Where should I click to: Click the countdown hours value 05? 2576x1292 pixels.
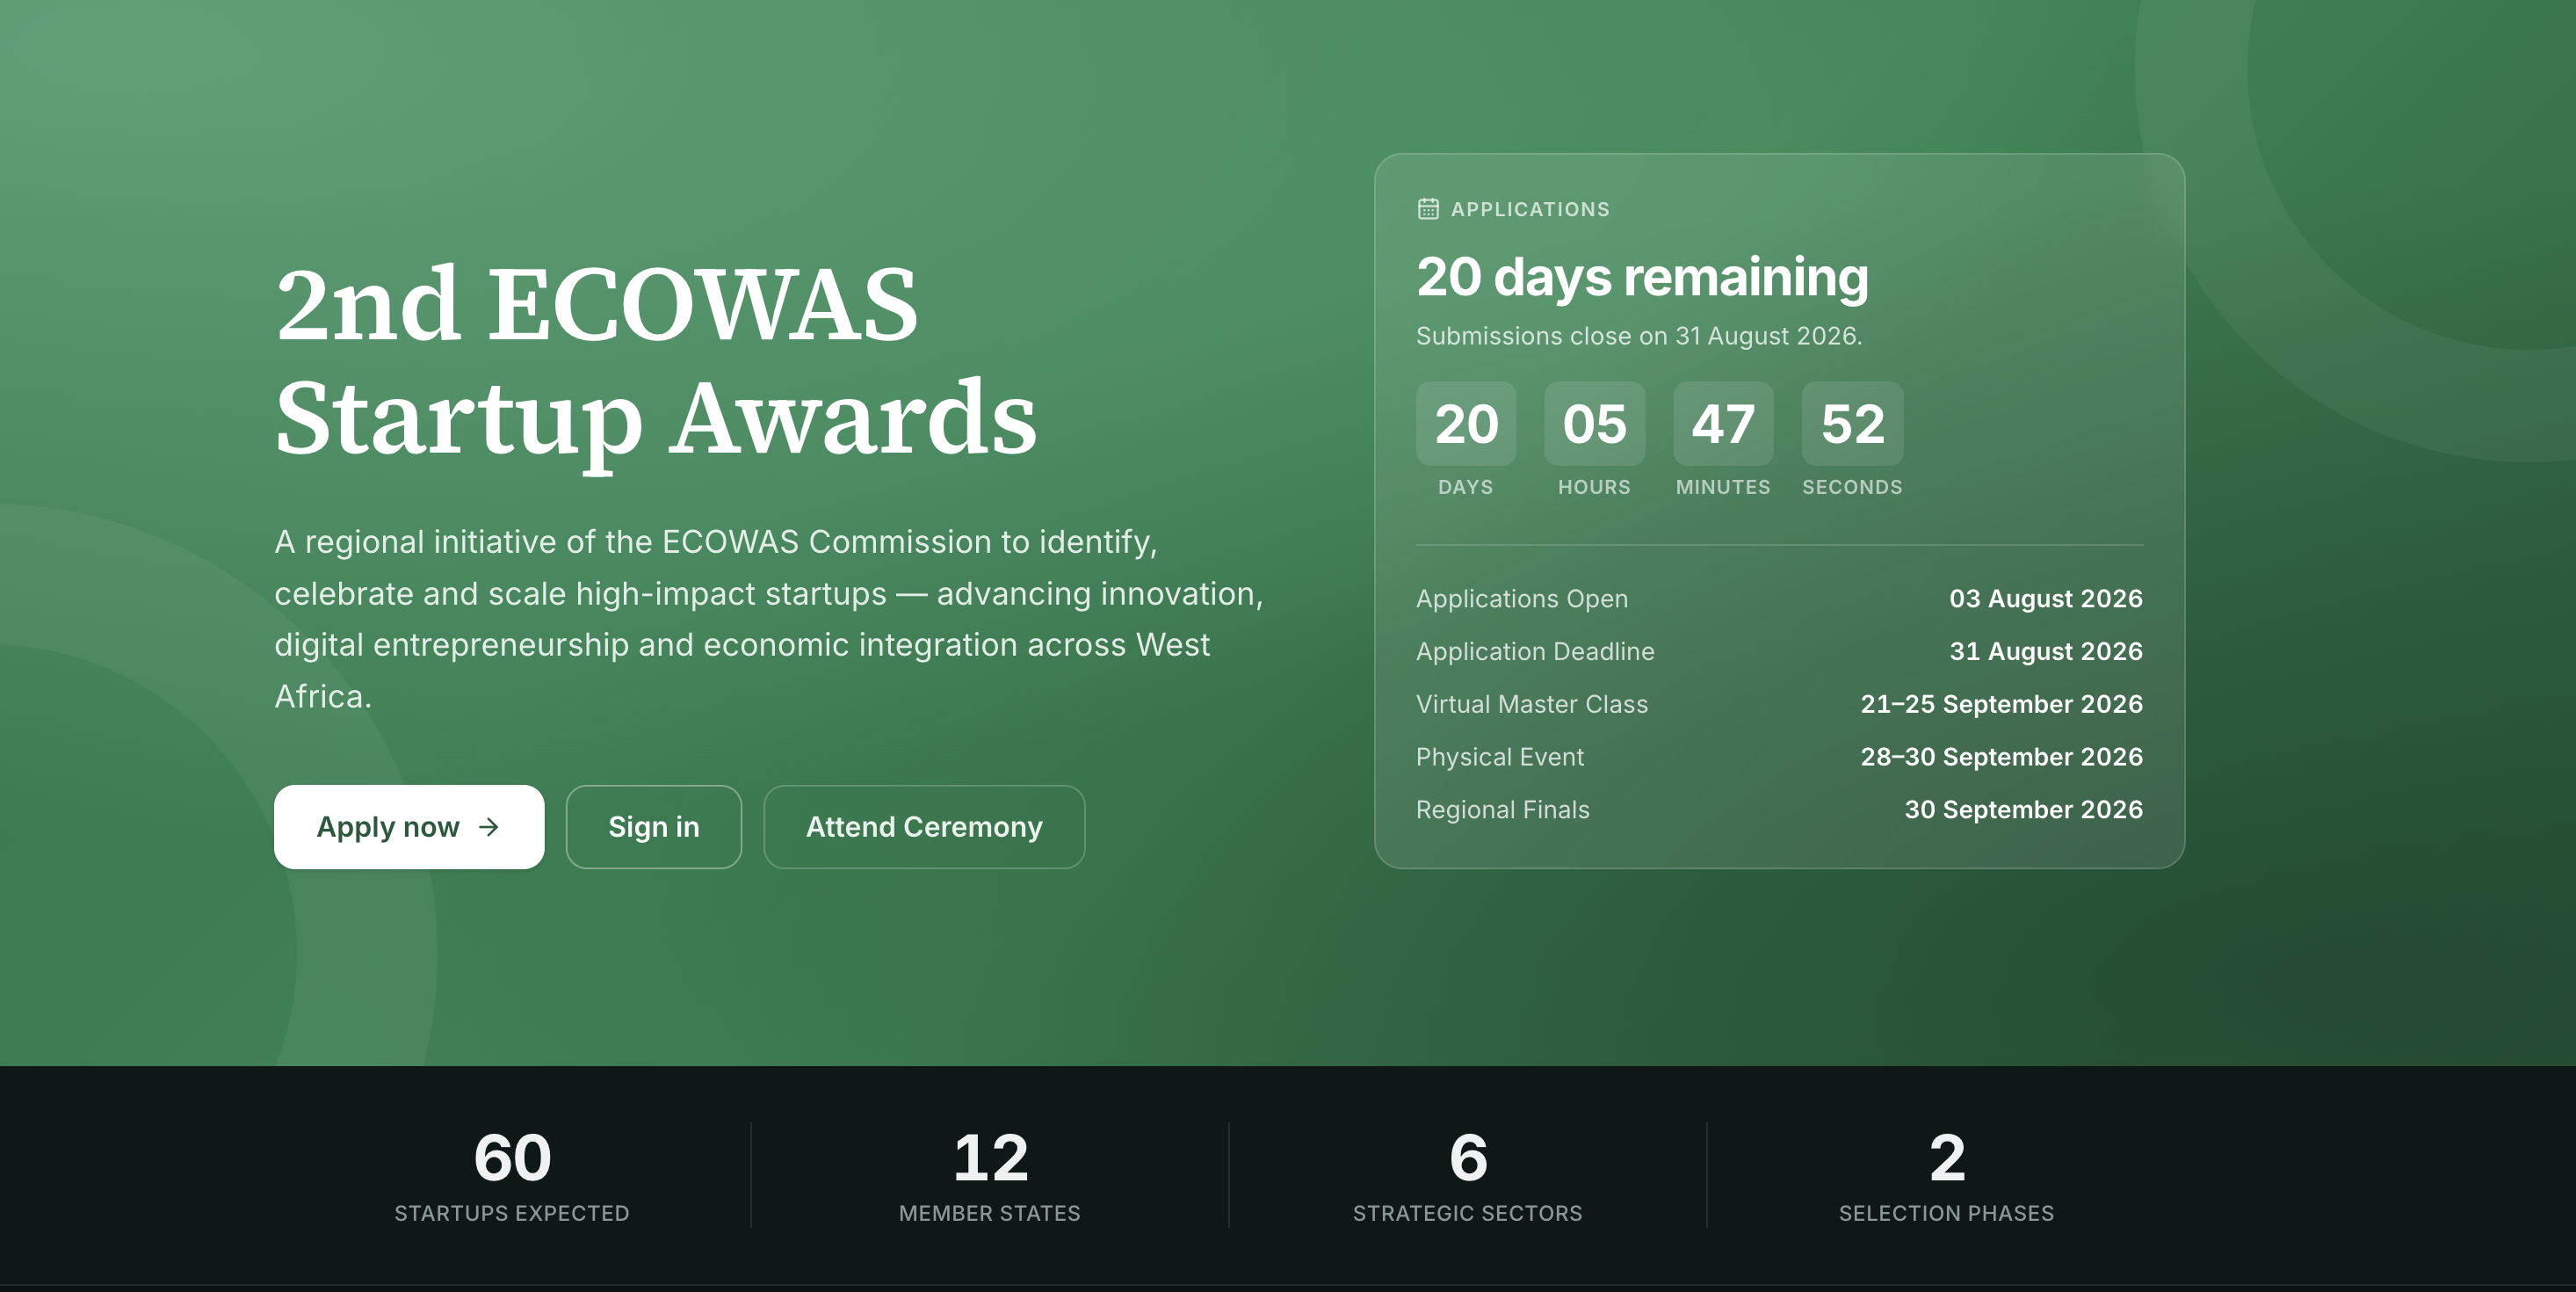tap(1594, 424)
